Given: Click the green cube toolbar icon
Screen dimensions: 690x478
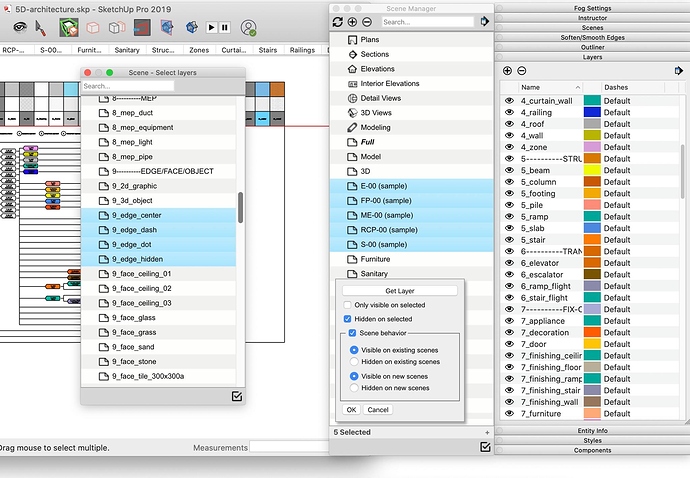Looking at the screenshot, I should pos(69,27).
